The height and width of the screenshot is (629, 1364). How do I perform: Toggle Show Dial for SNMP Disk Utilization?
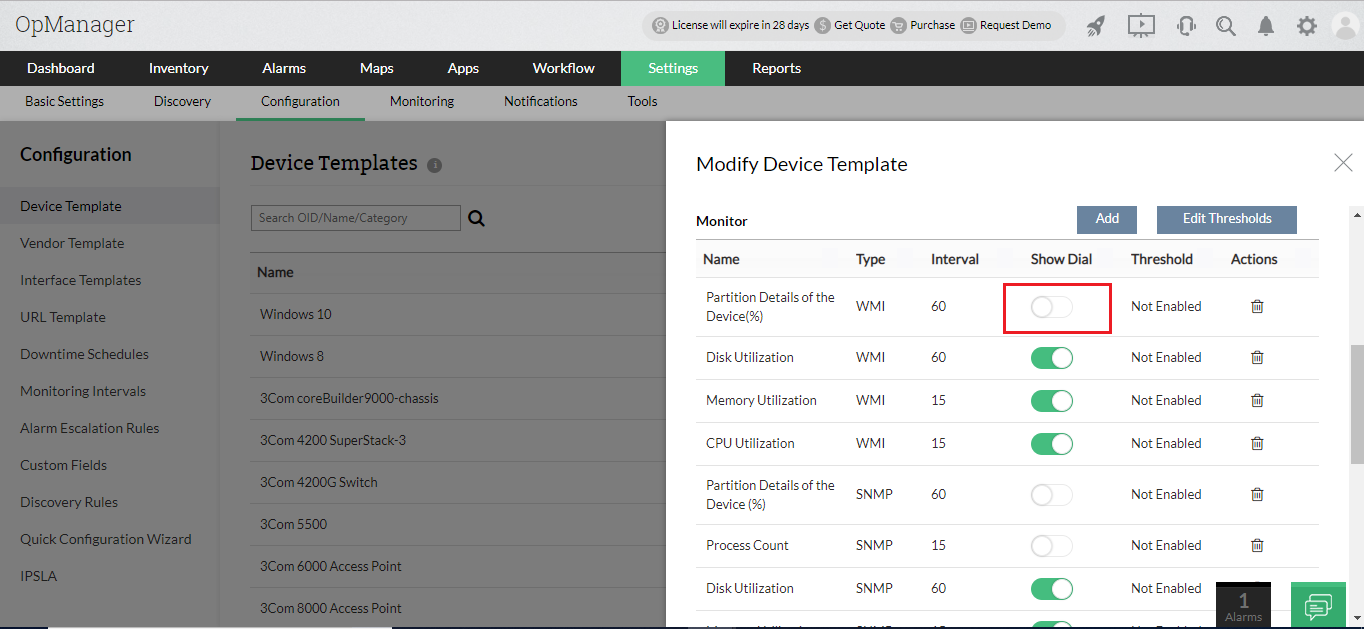click(x=1052, y=589)
